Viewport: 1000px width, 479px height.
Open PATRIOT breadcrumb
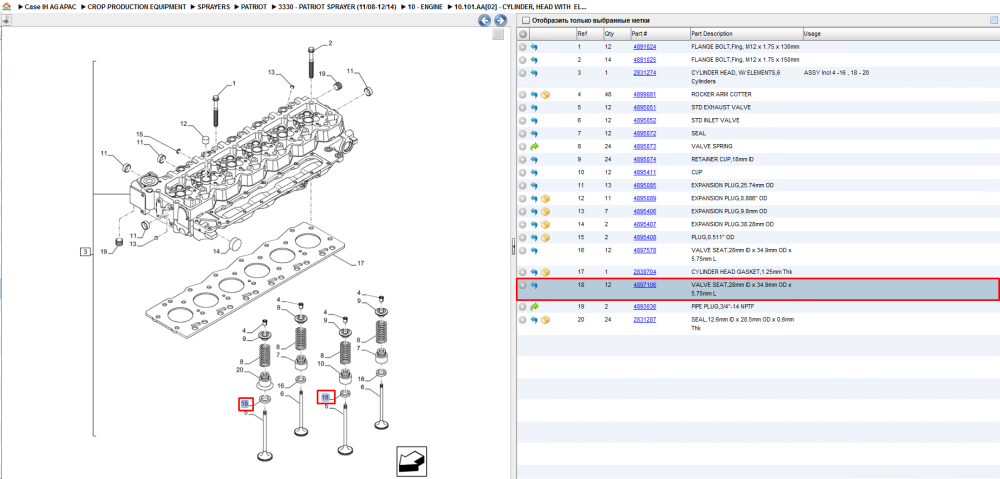point(254,6)
